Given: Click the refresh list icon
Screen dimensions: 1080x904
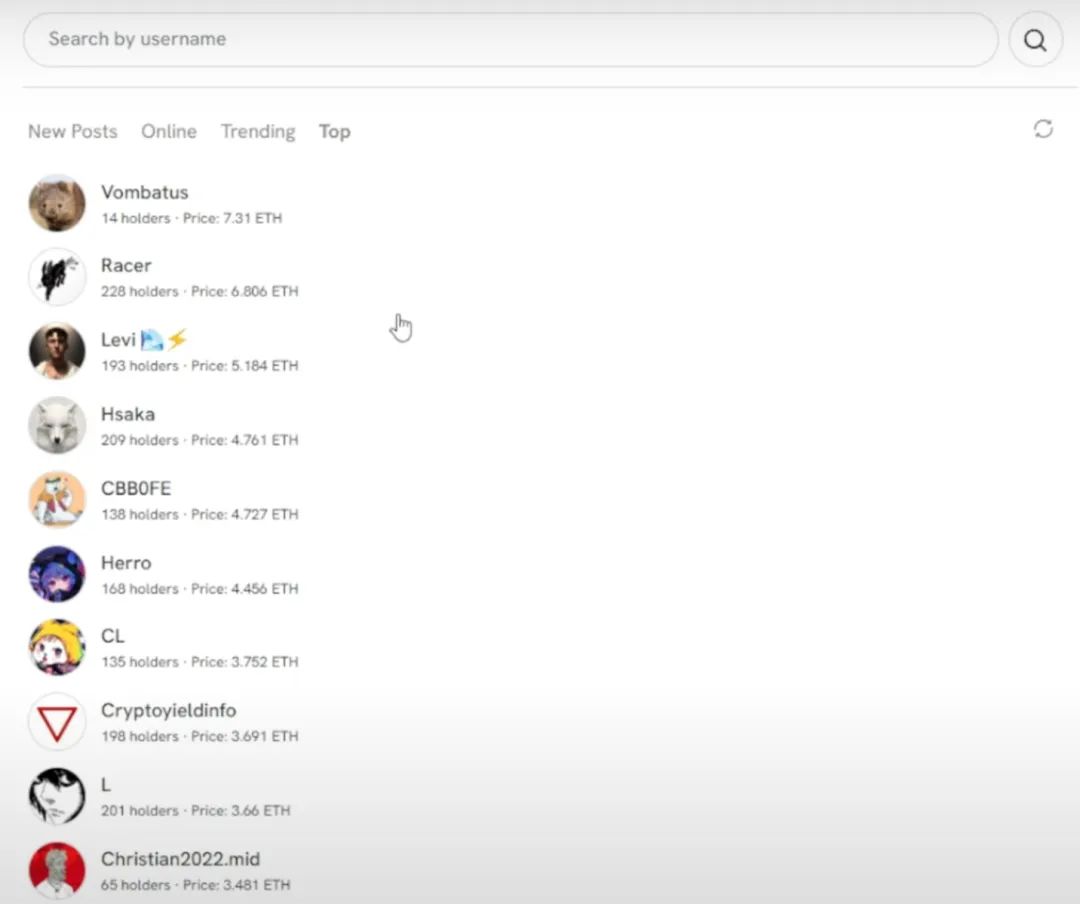Looking at the screenshot, I should 1043,129.
